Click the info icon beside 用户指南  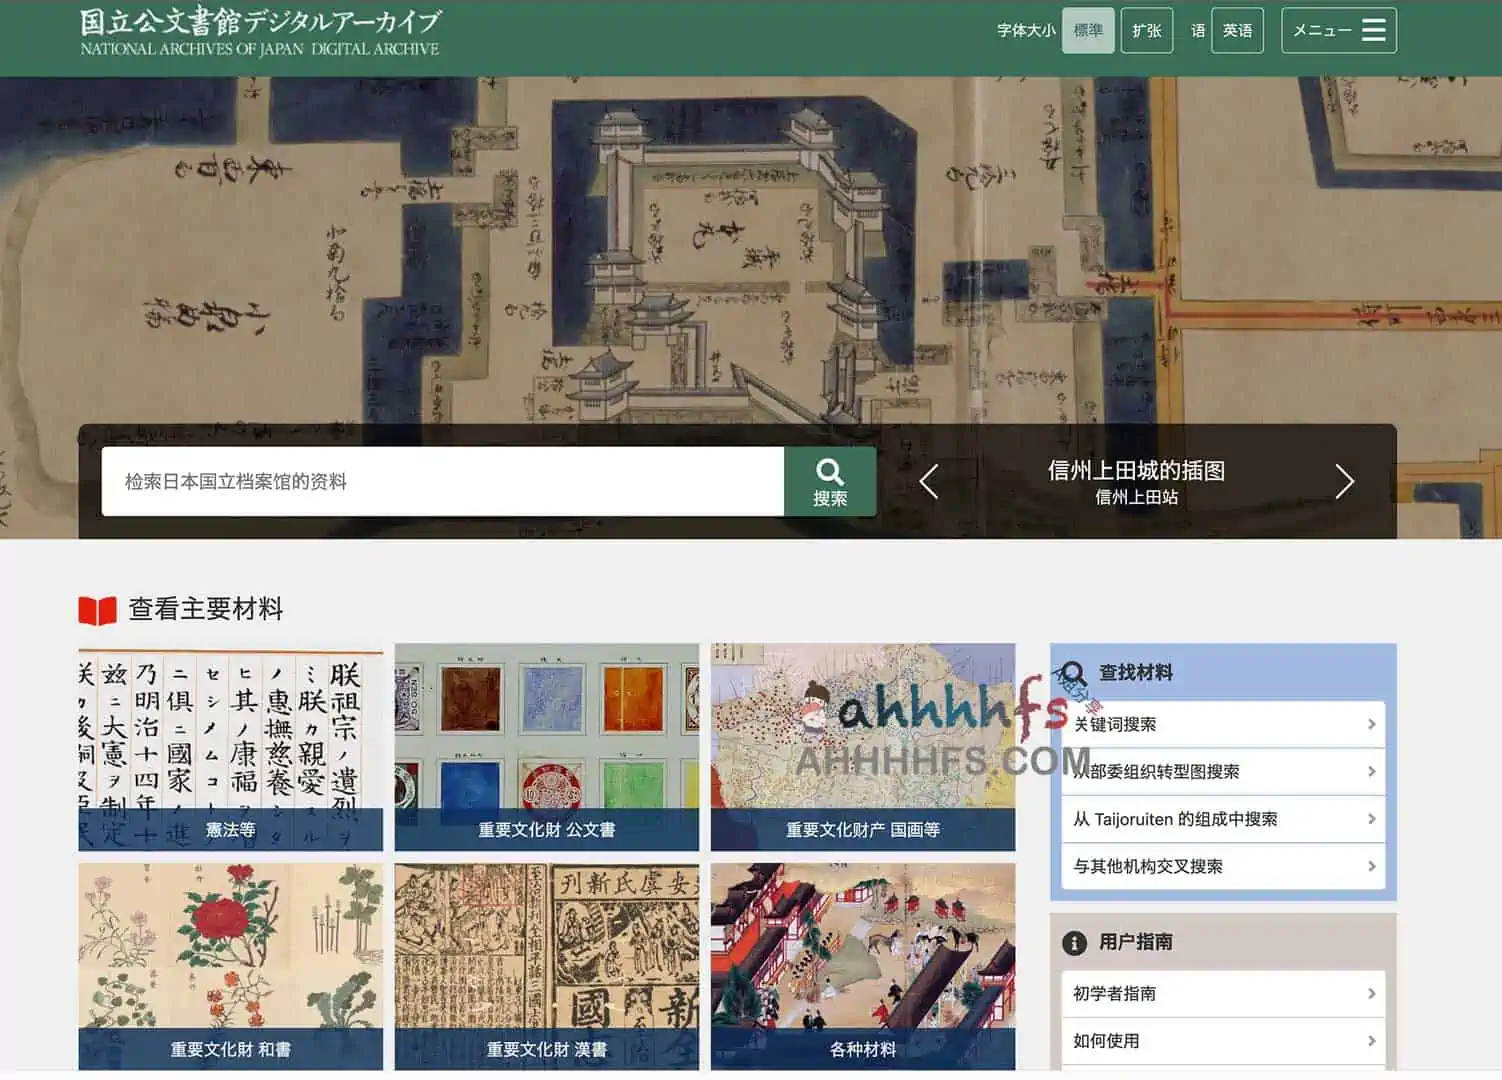[x=1073, y=942]
